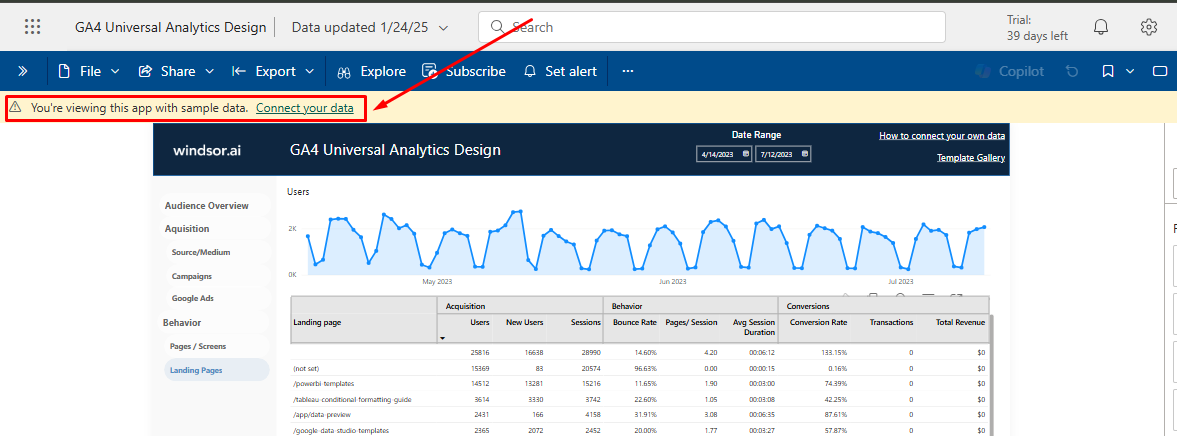This screenshot has width=1177, height=436.
Task: Click the Avg Session Duration column header
Action: [754, 326]
